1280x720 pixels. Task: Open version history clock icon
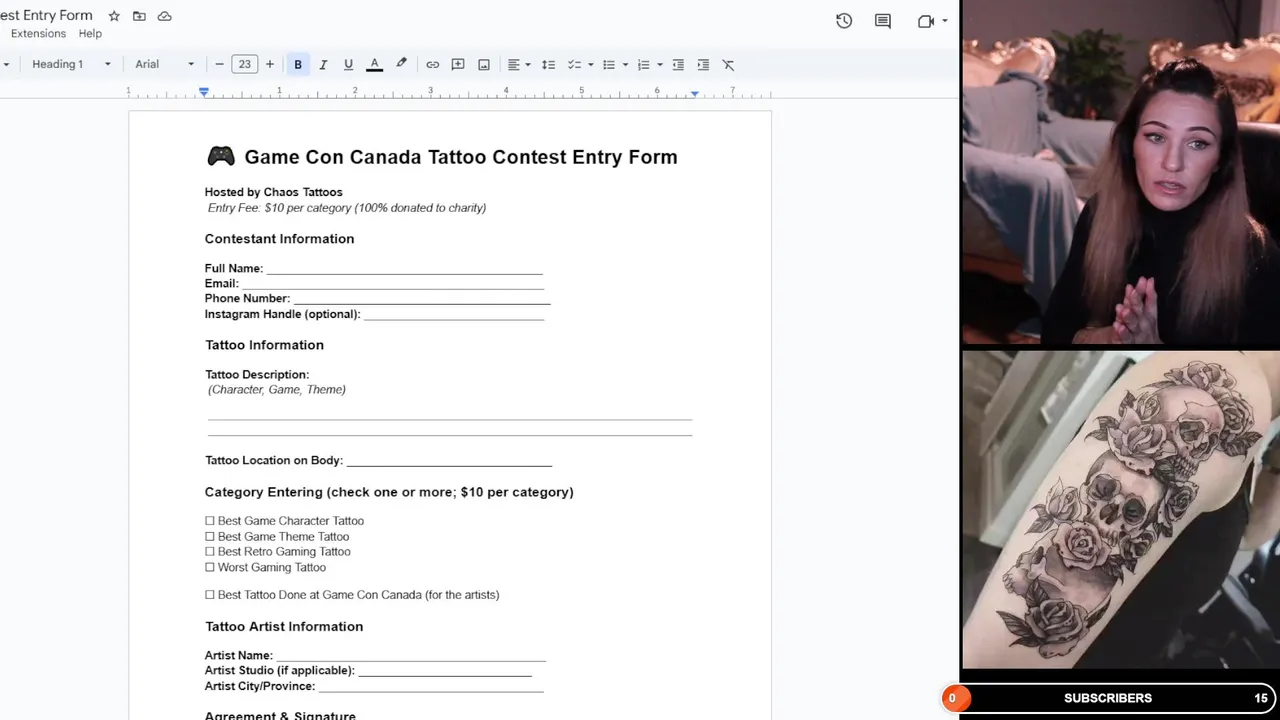click(844, 21)
